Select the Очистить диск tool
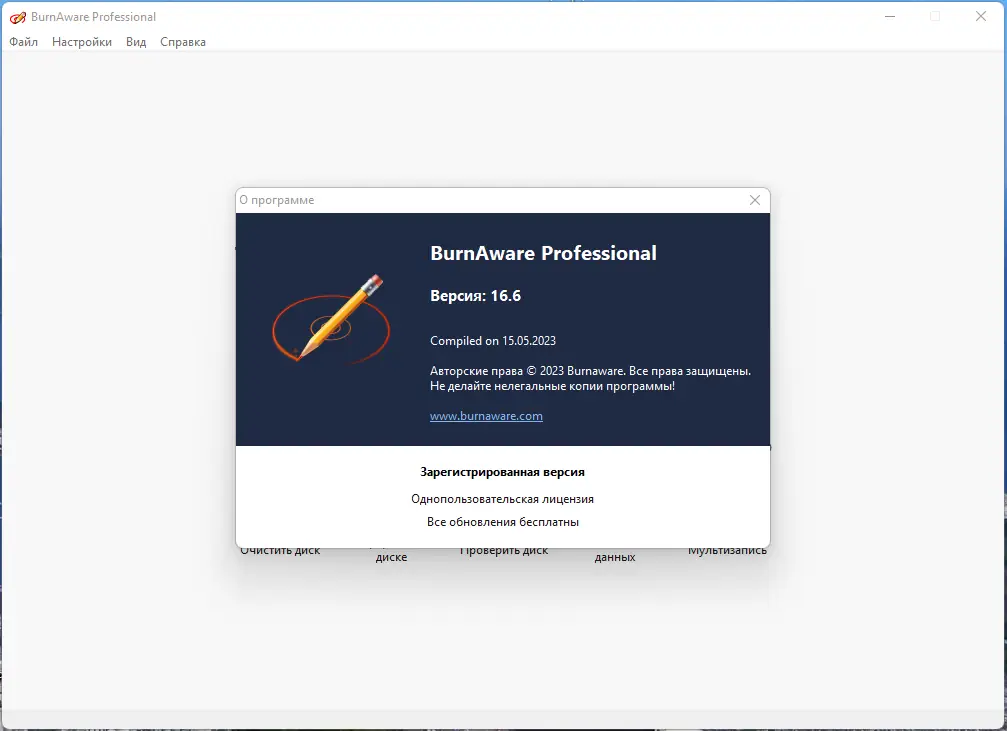 (x=280, y=550)
